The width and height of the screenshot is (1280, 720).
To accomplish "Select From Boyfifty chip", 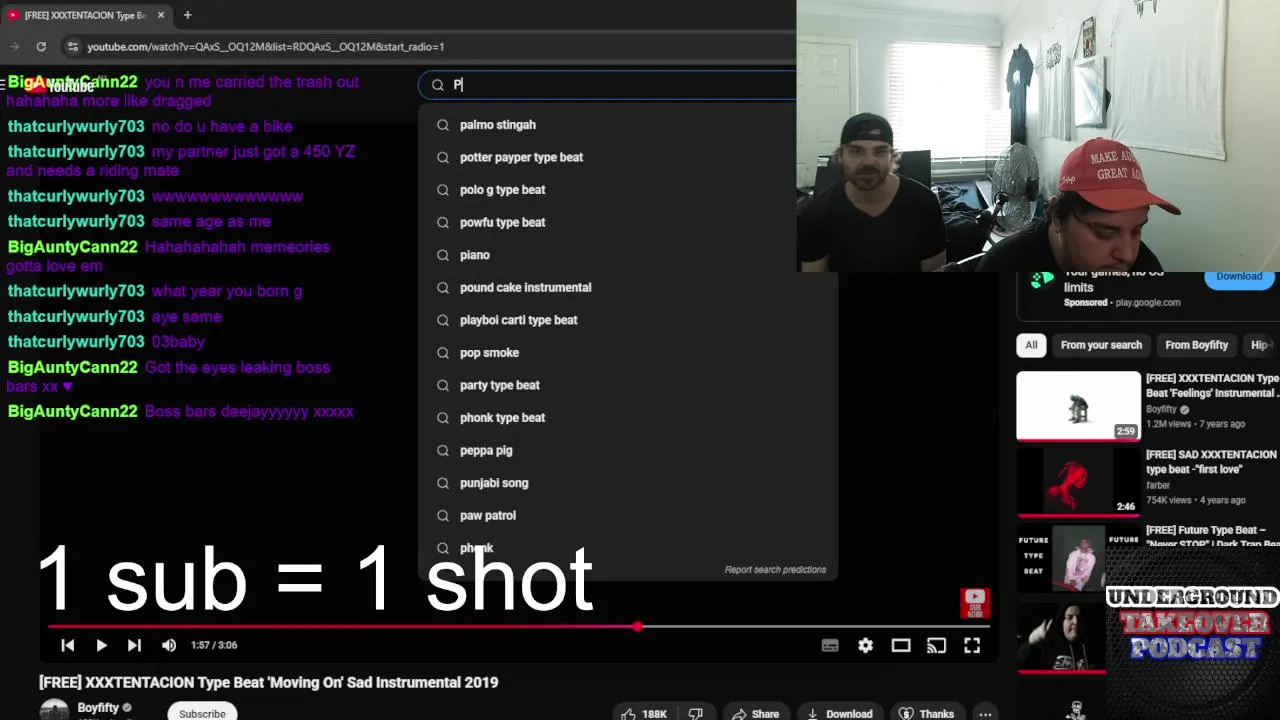I will point(1196,345).
